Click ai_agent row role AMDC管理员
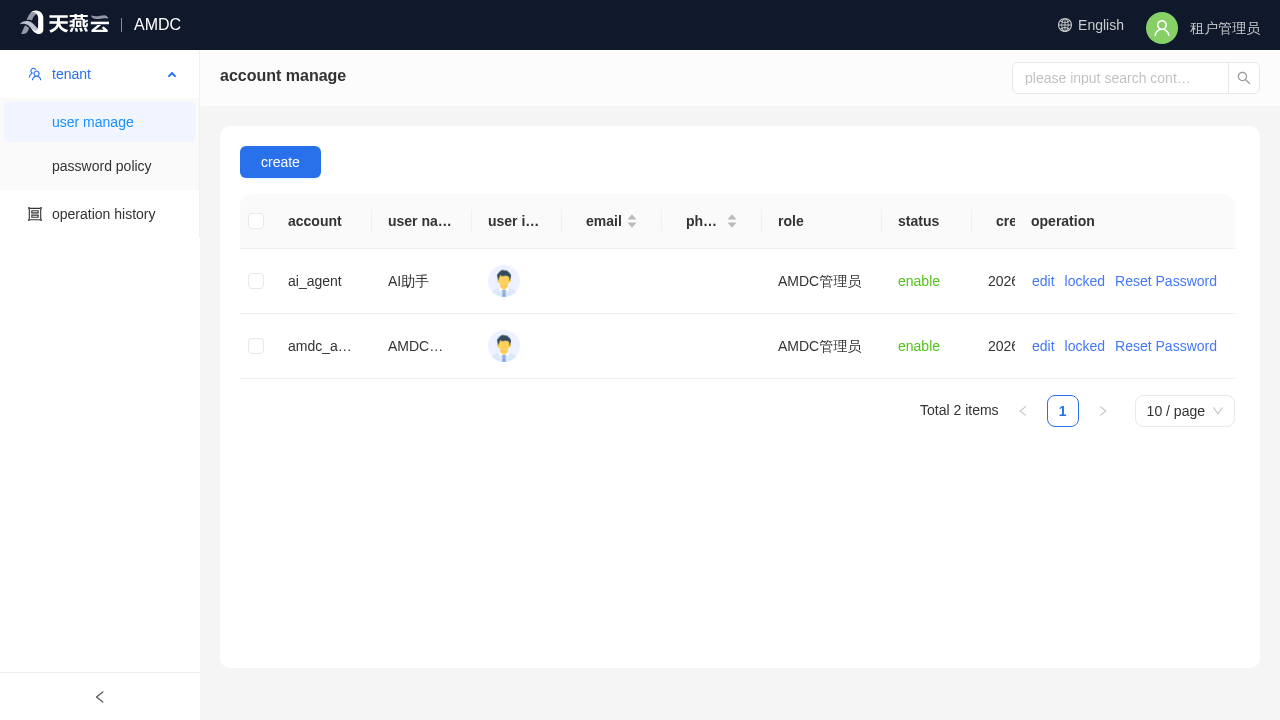1280x720 pixels. tap(819, 281)
